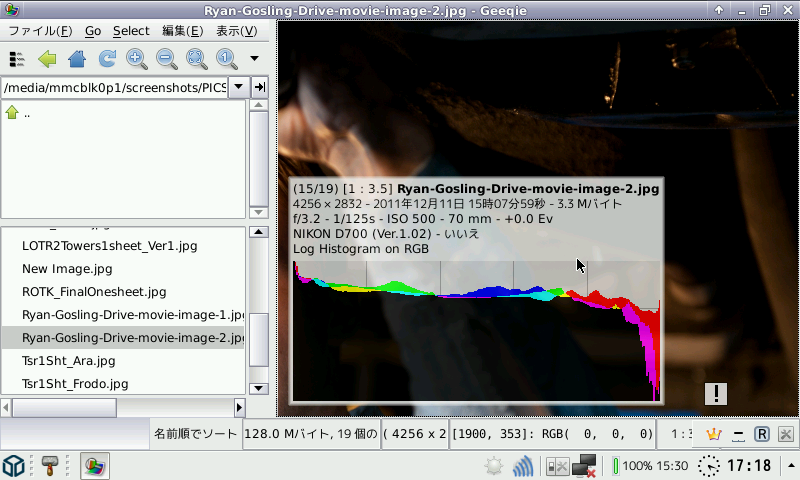Click file list scroll down arrow
The image size is (800, 480).
(259, 388)
